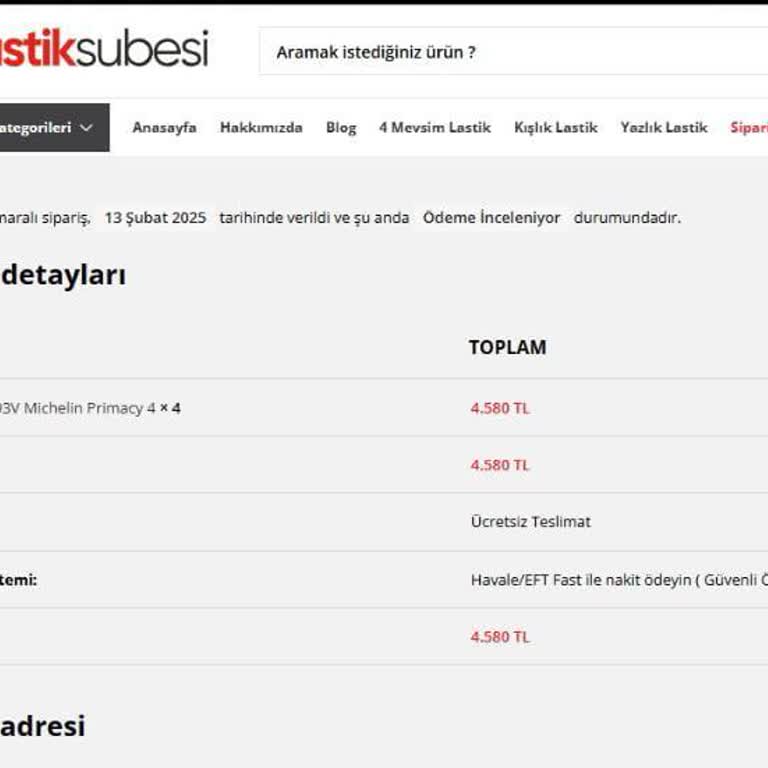
Task: Select the Michelin row price 4.580 TL
Action: point(500,408)
